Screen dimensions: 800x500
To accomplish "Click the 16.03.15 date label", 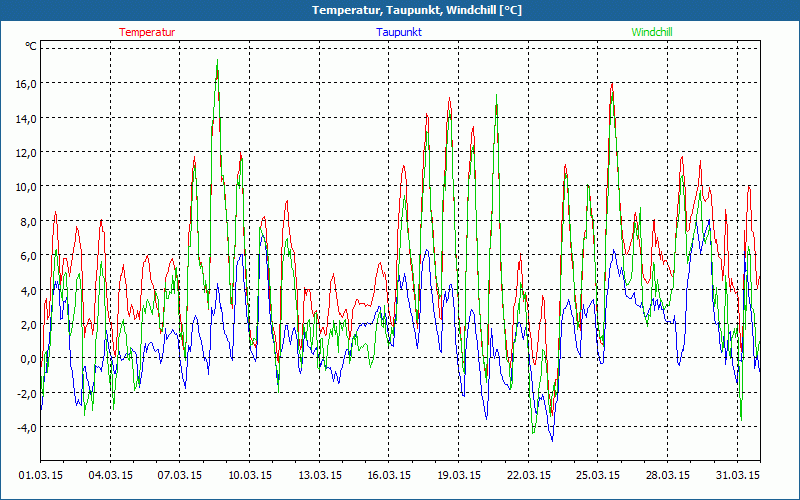I will 389,475.
